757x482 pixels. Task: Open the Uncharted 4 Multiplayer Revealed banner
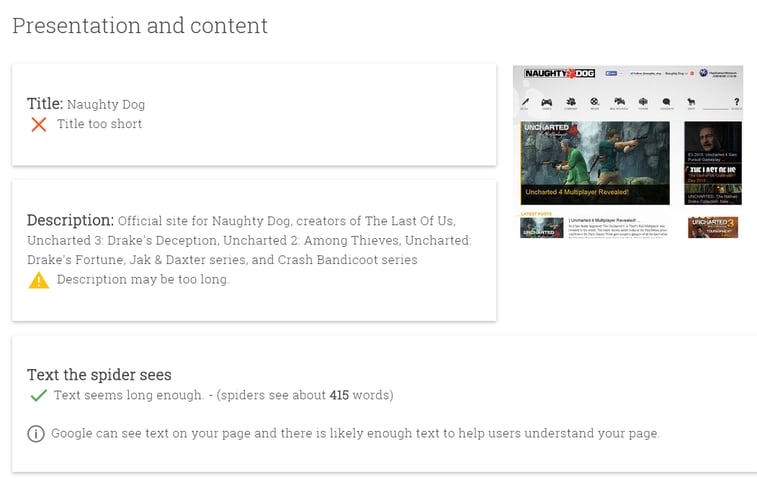coord(595,163)
